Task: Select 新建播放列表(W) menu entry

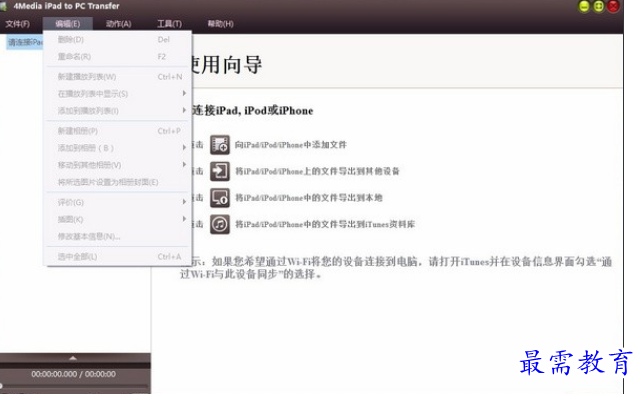Action: click(x=118, y=77)
